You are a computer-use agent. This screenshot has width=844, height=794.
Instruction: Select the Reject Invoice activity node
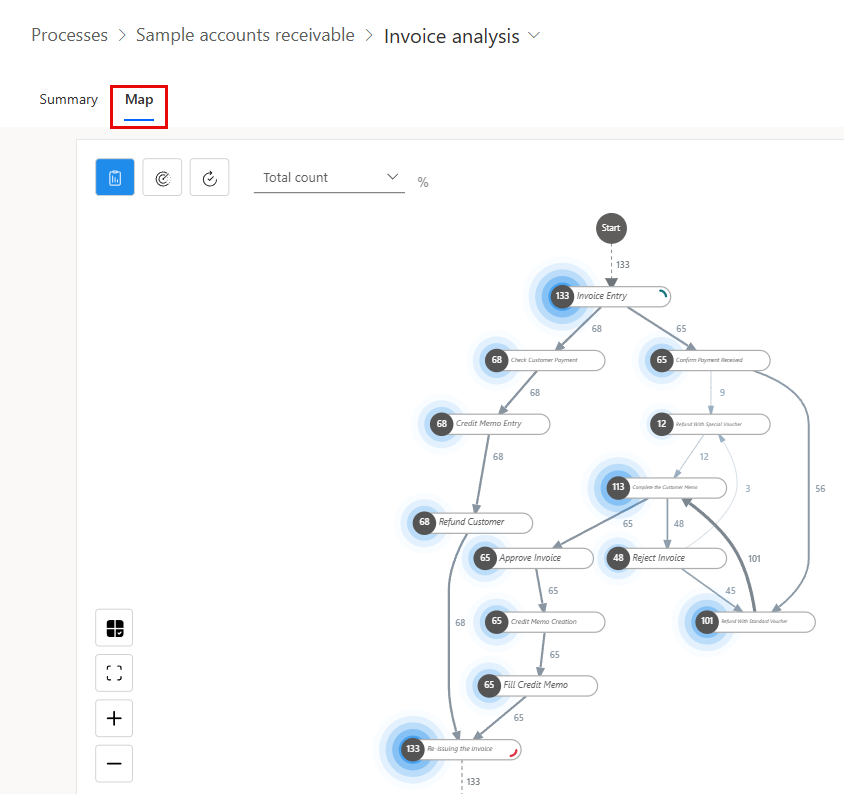(666, 558)
